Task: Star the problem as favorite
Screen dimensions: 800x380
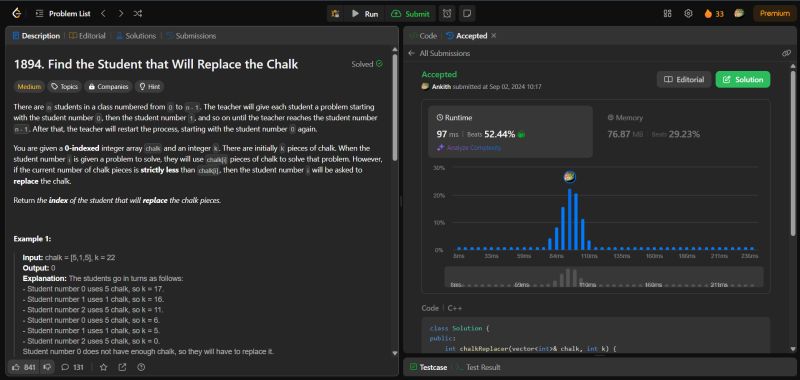Action: coord(104,367)
